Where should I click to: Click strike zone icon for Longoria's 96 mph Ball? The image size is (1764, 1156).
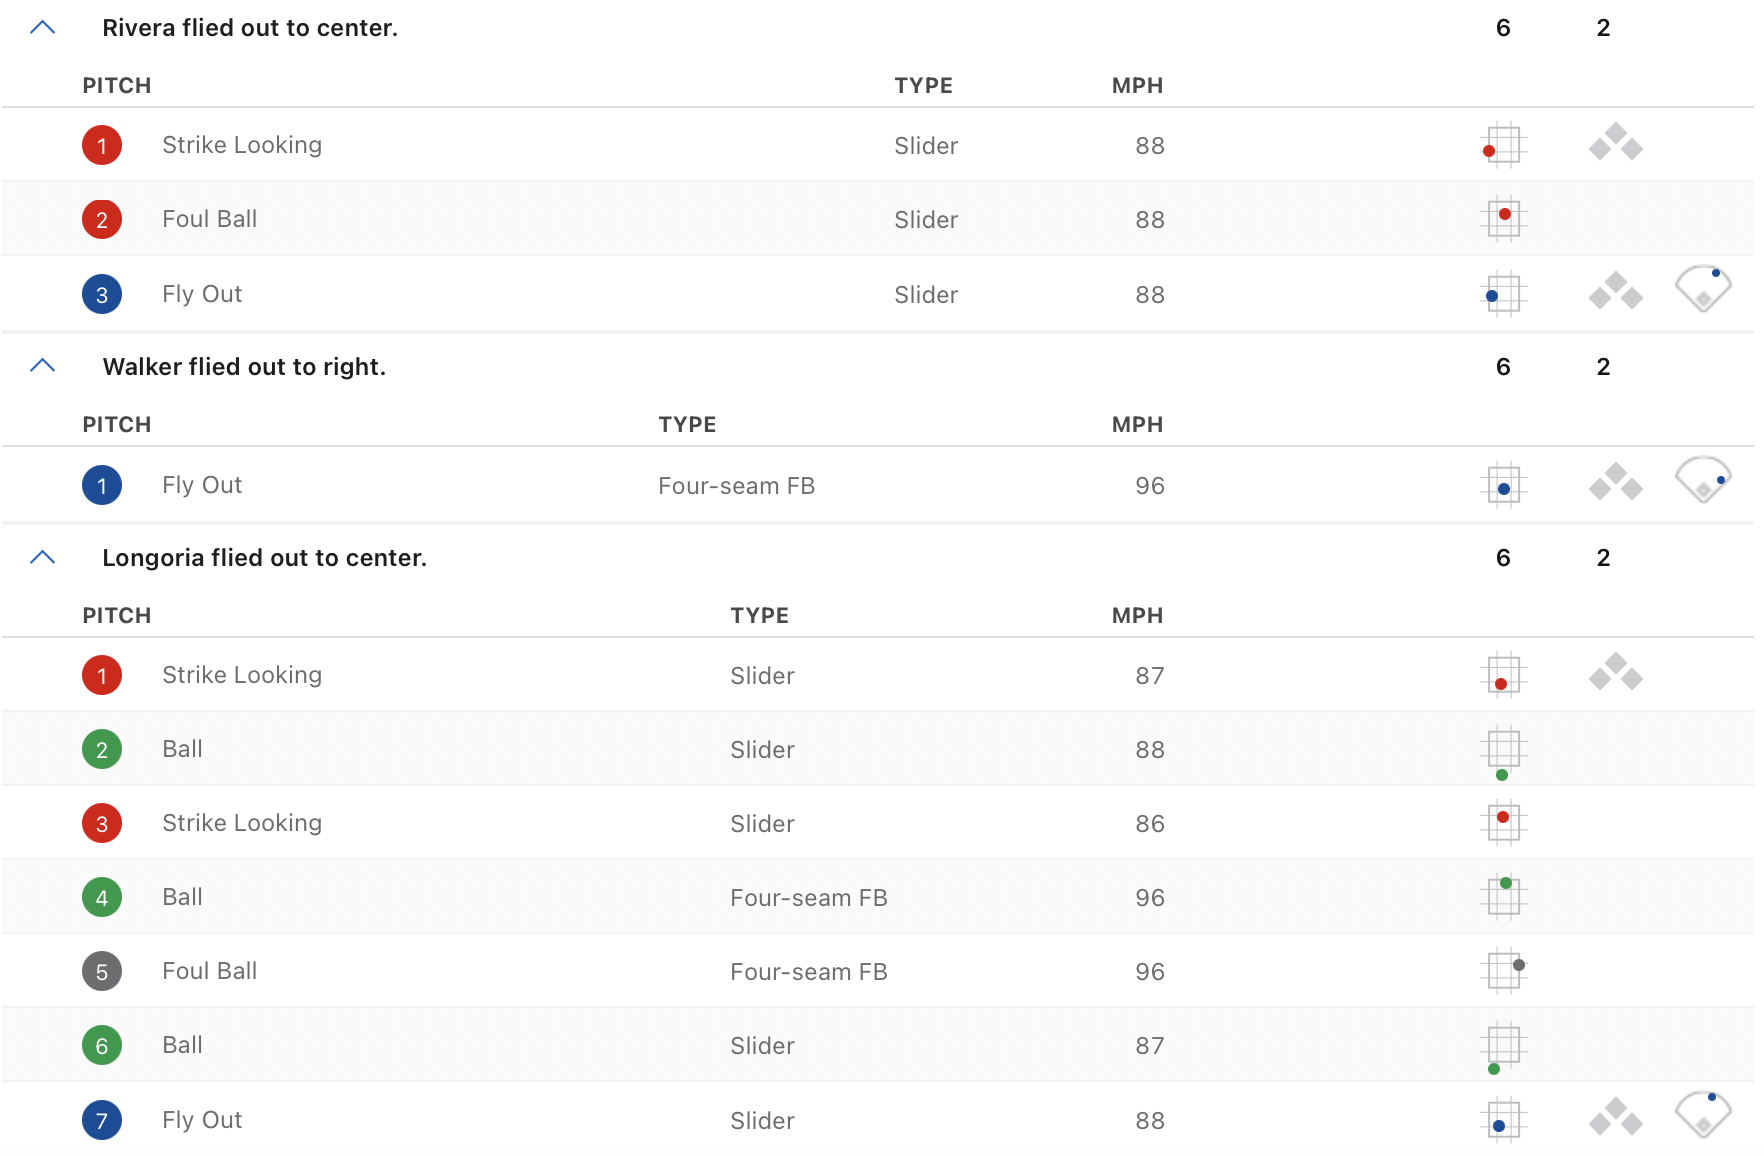pyautogui.click(x=1503, y=896)
